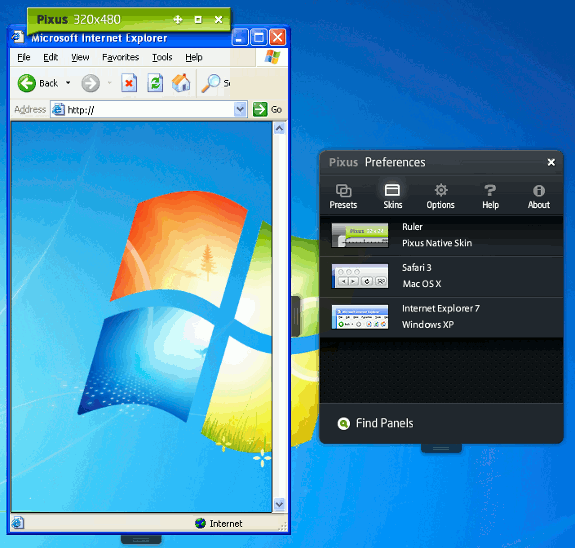Expand the Back button history dropdown arrow

68,83
